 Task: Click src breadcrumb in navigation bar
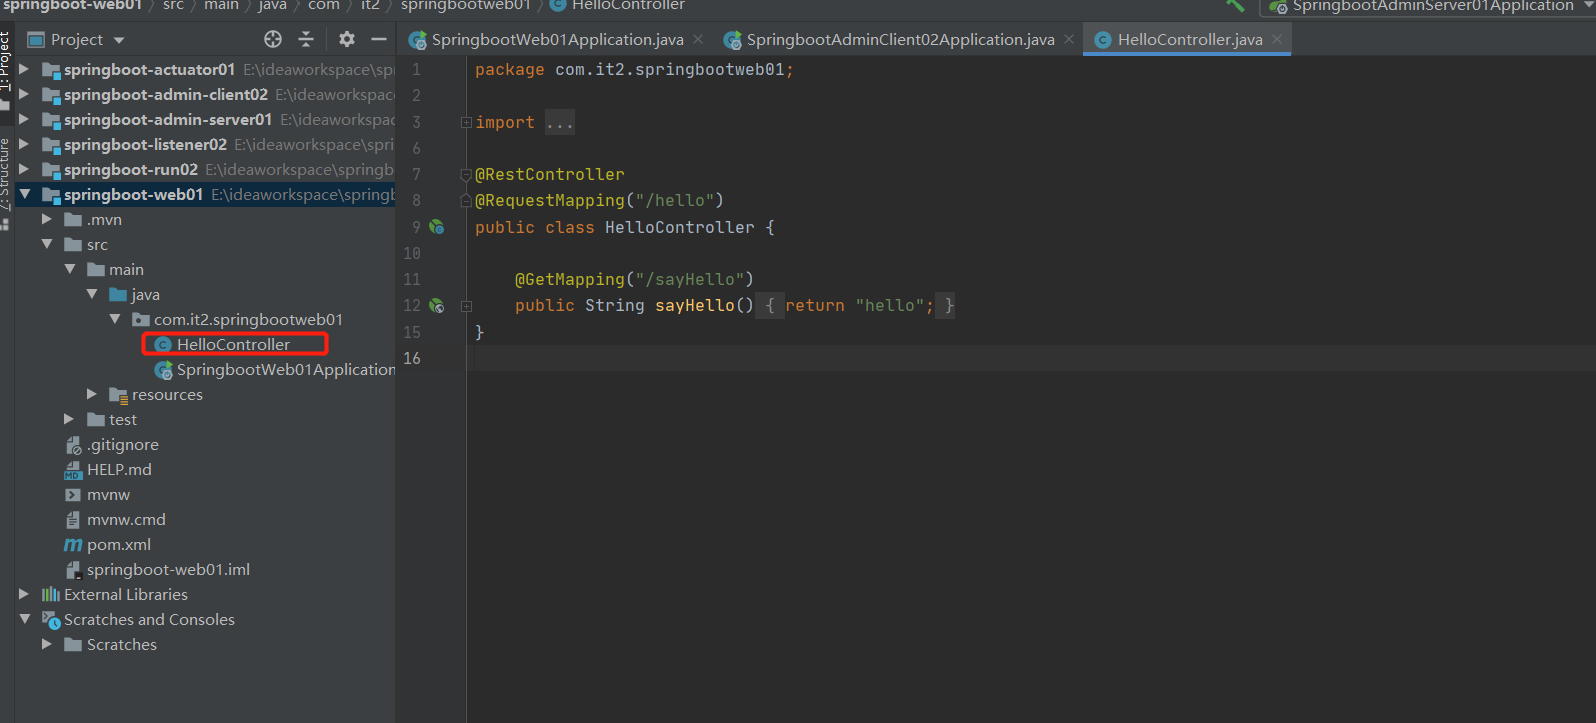[x=173, y=5]
